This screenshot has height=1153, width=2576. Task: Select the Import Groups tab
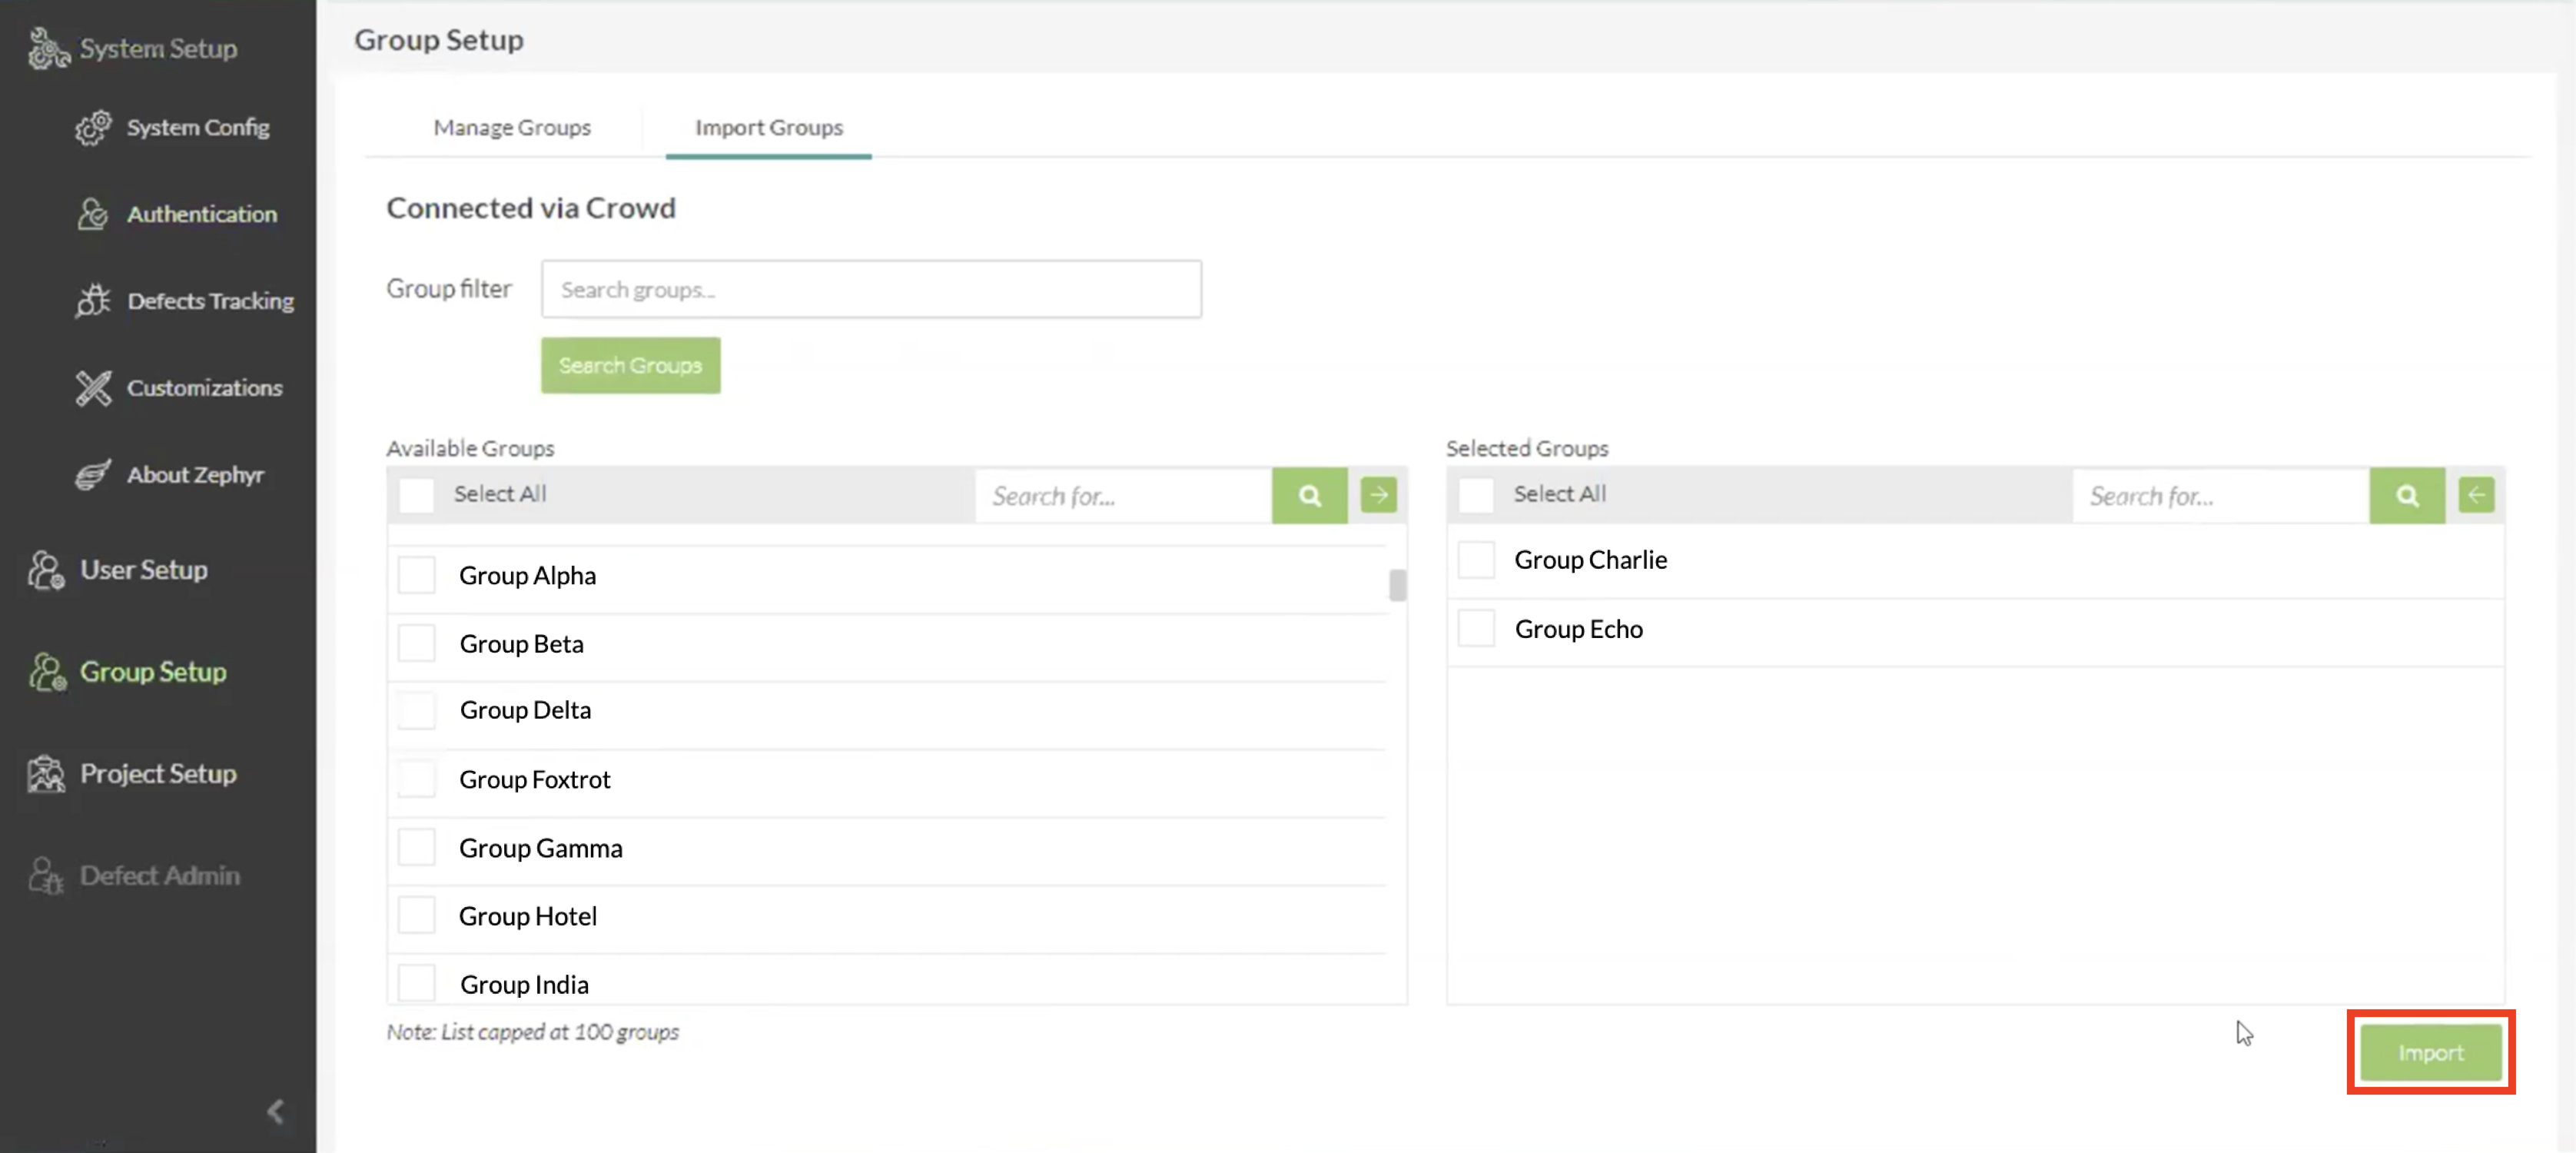pos(768,127)
